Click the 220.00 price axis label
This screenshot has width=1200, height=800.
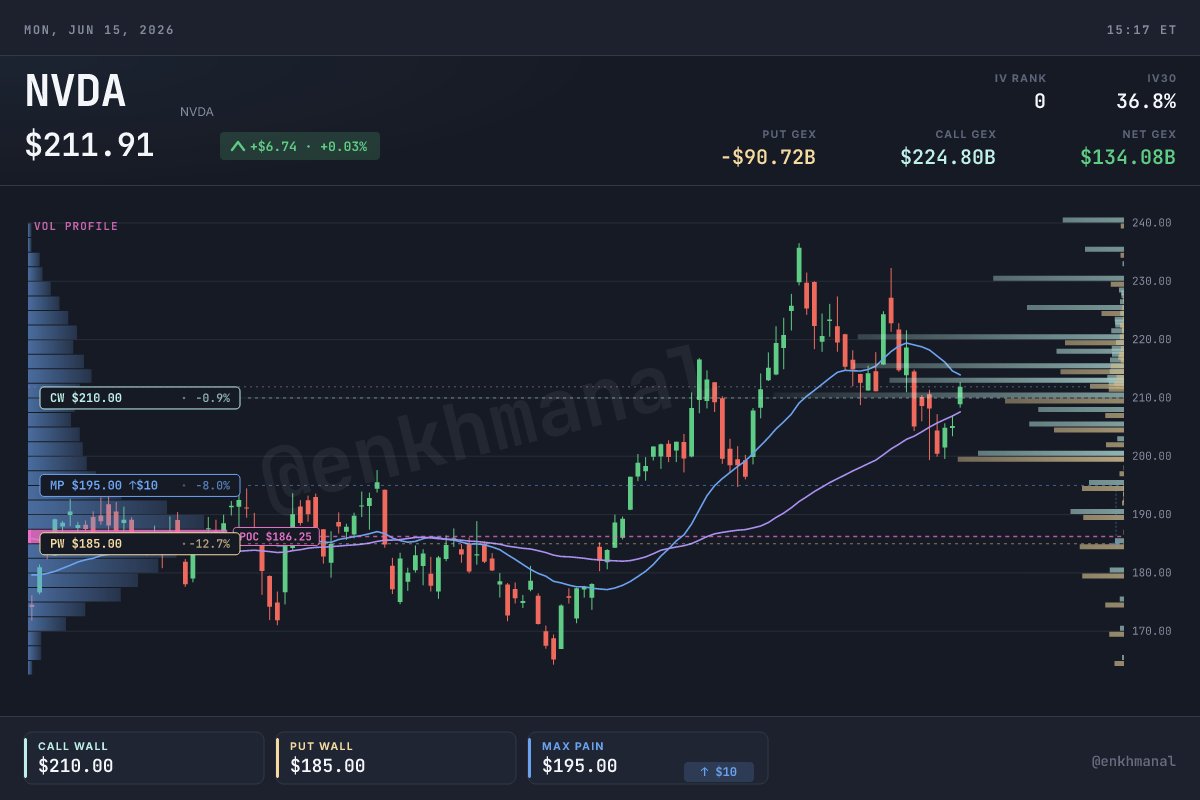pos(1152,340)
